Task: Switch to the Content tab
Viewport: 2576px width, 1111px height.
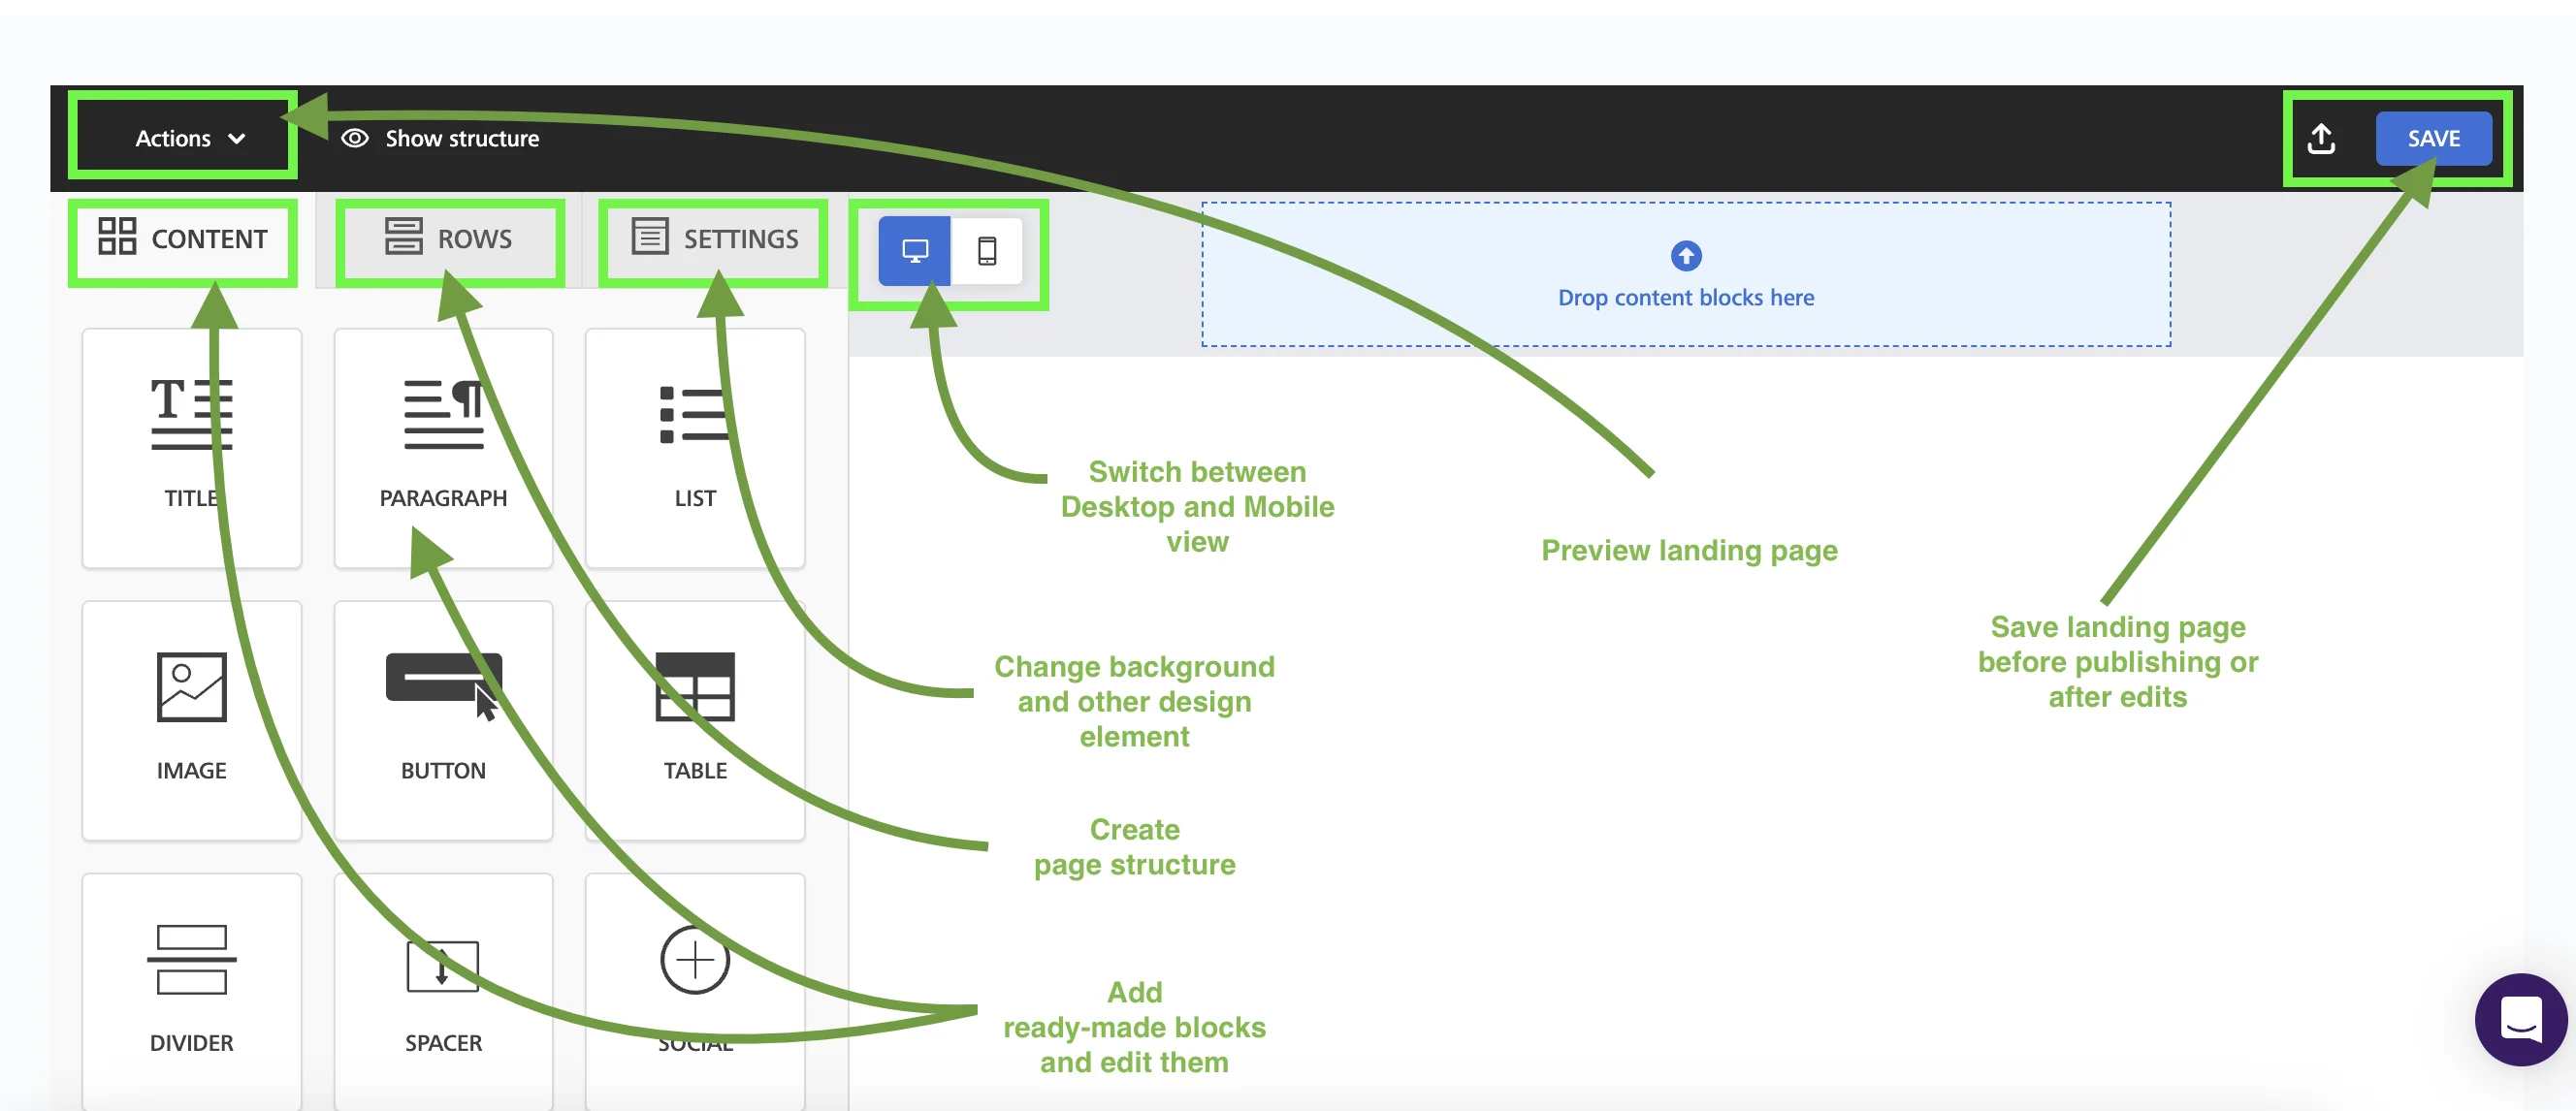Action: click(x=183, y=238)
